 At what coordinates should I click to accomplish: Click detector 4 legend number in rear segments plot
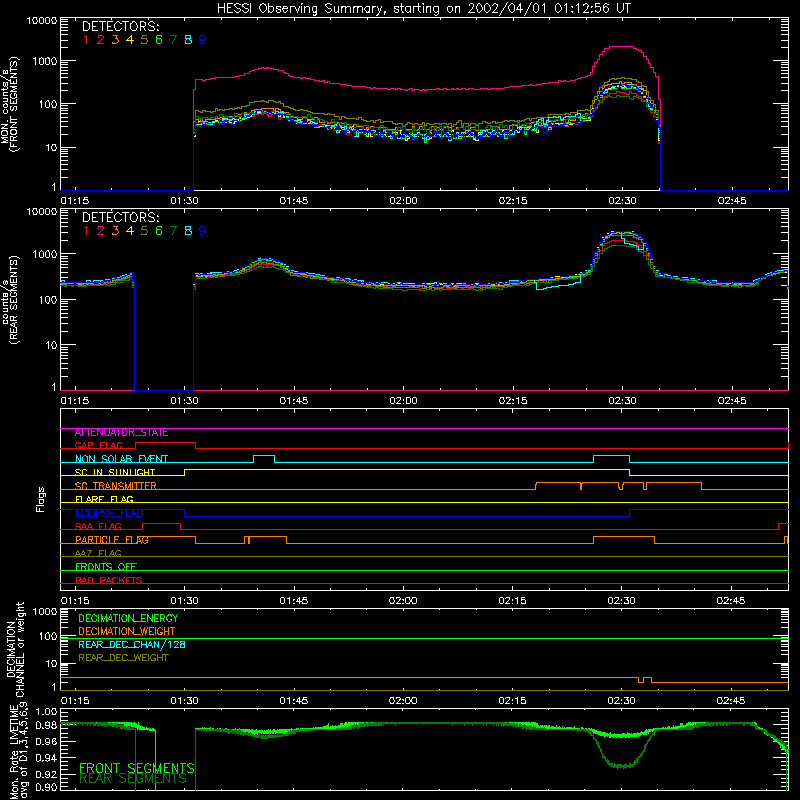130,231
